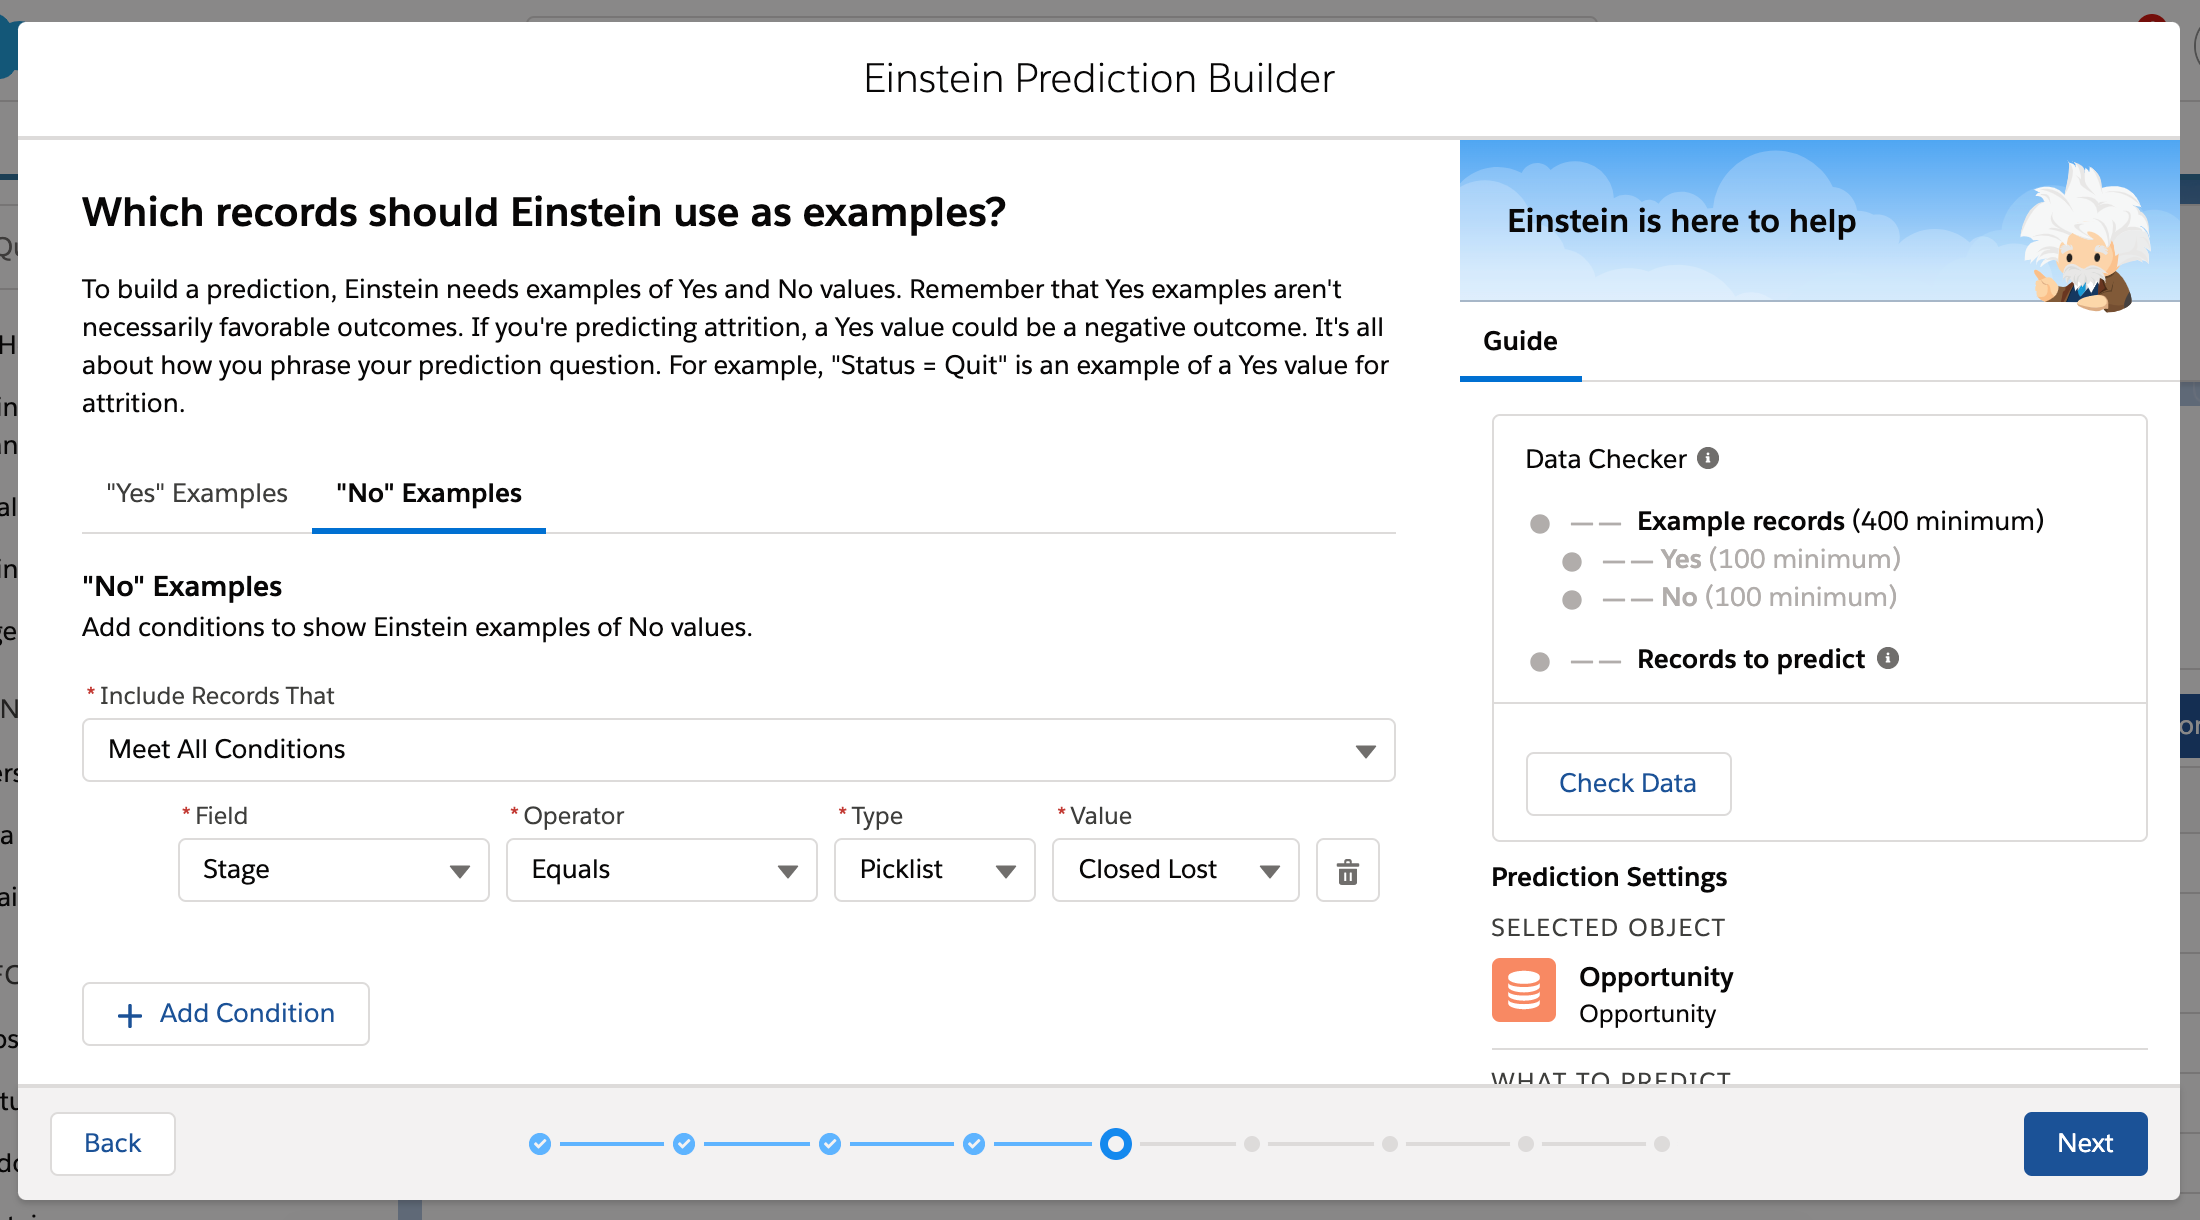
Task: Click the Check Data button
Action: point(1628,784)
